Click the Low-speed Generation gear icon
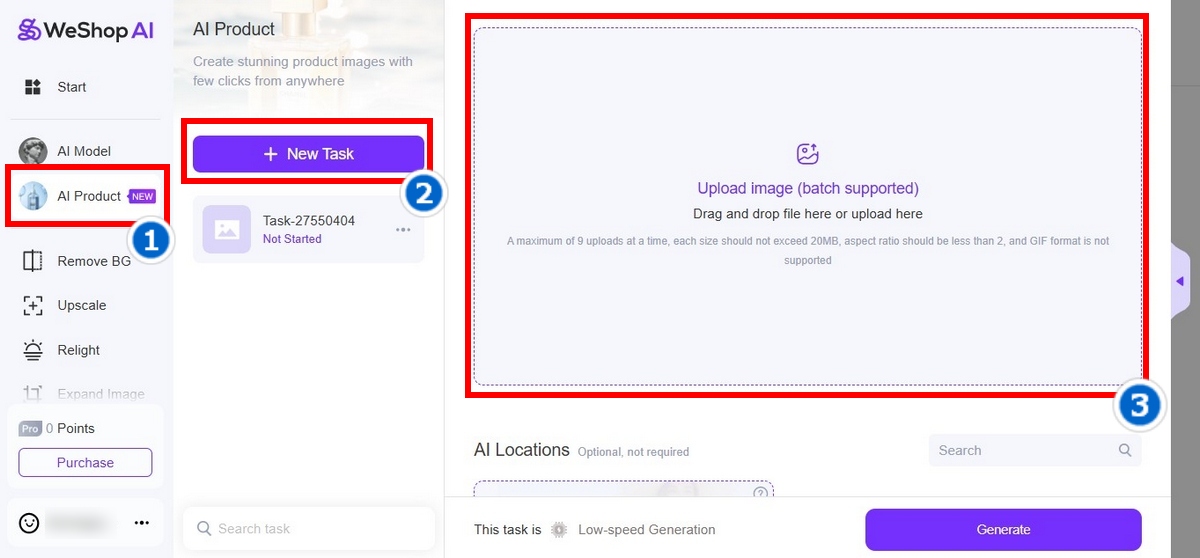Screen dimensions: 1200x558 (559, 530)
